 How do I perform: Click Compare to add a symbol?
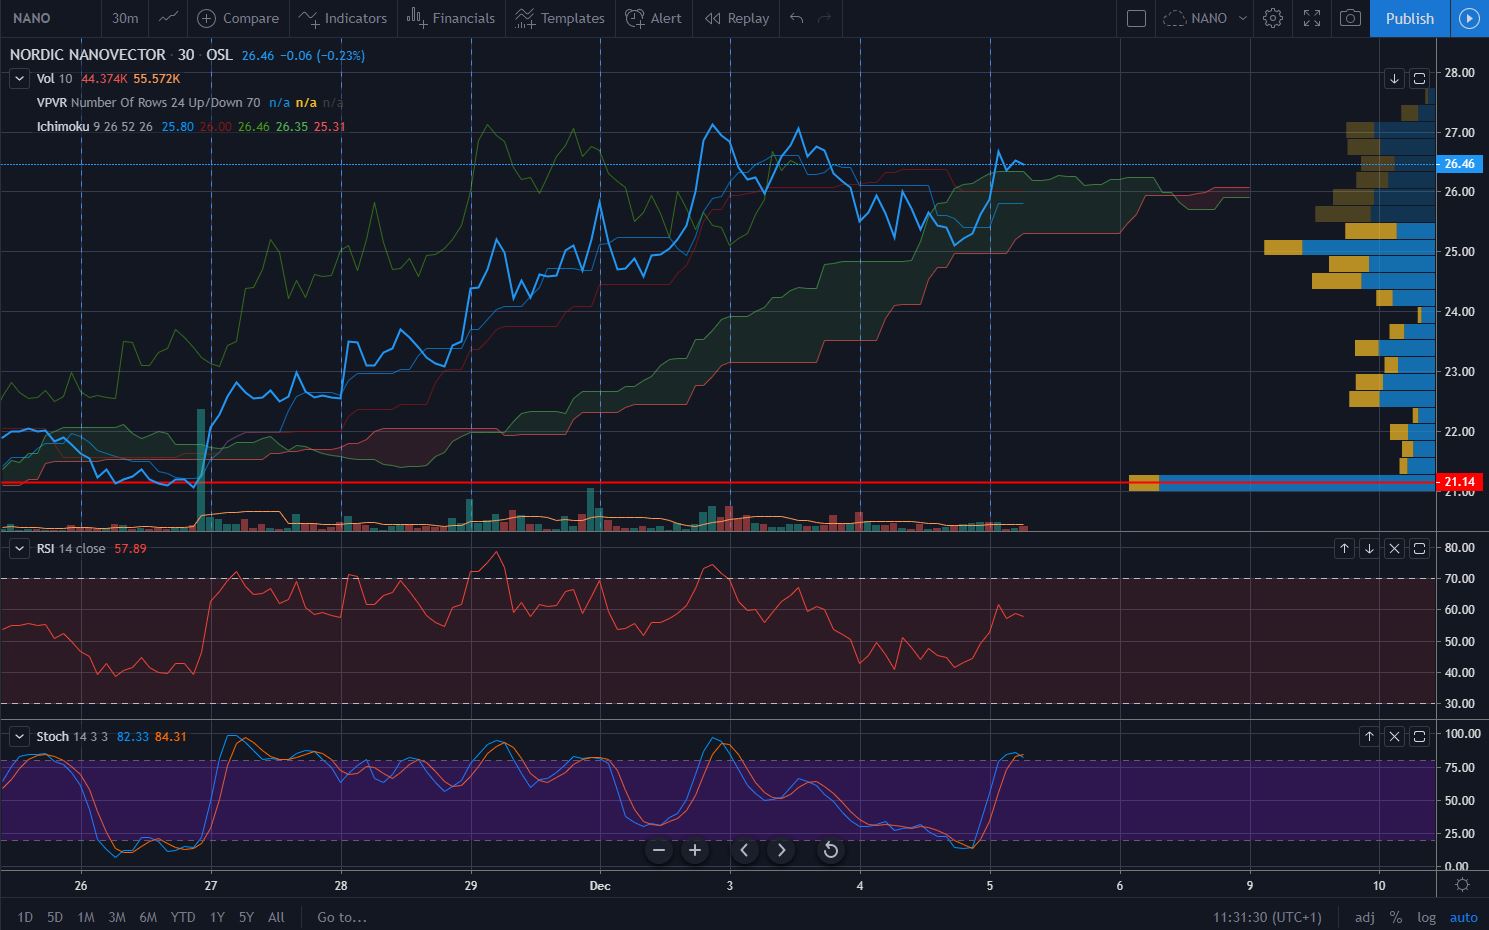pos(238,18)
